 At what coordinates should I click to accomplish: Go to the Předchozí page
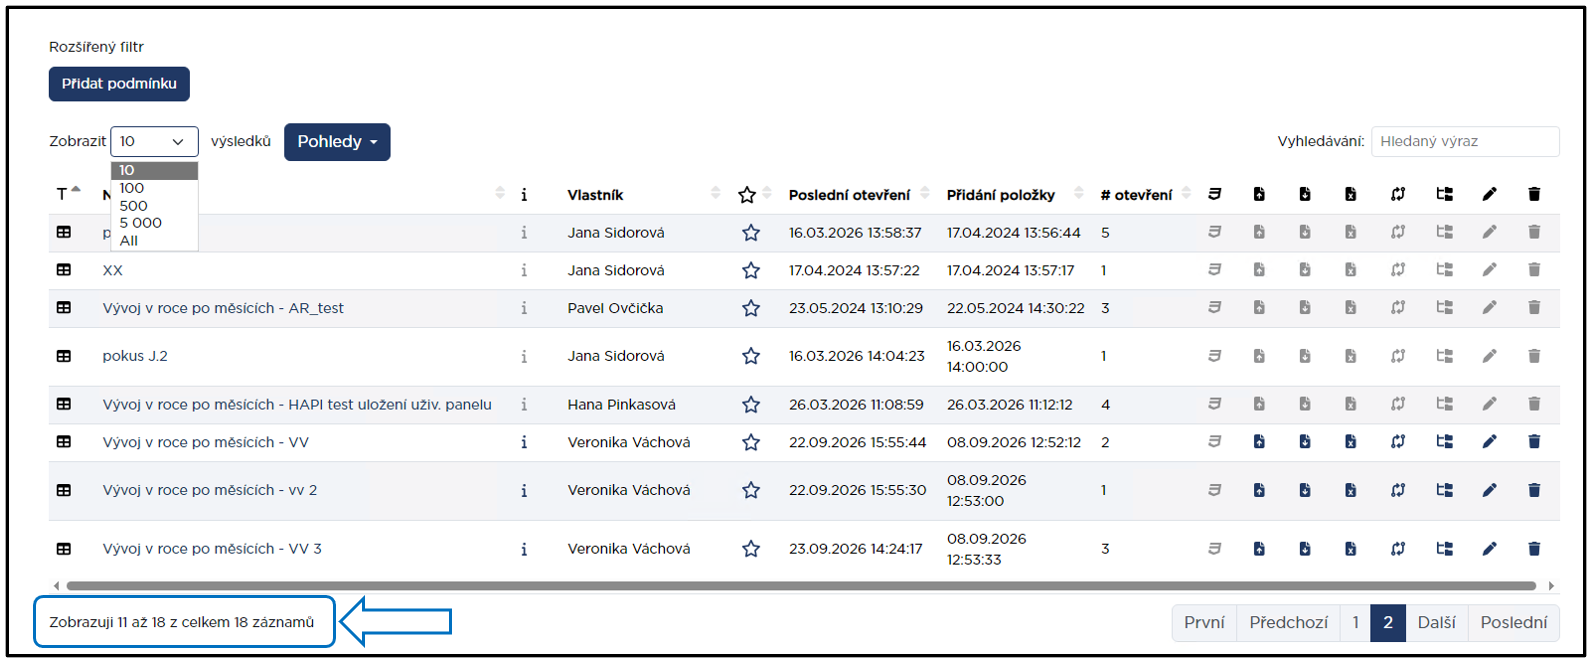[x=1288, y=623]
